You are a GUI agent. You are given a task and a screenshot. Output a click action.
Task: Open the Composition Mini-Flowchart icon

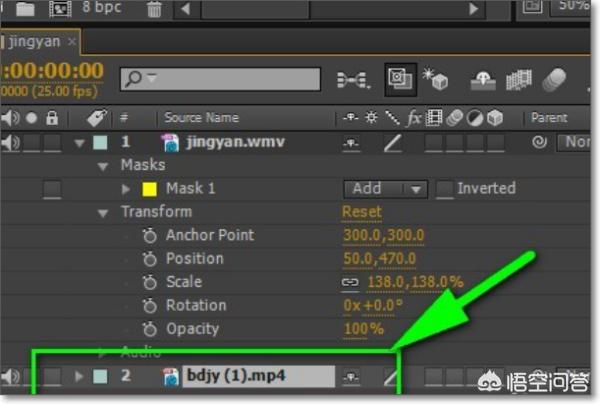point(354,80)
